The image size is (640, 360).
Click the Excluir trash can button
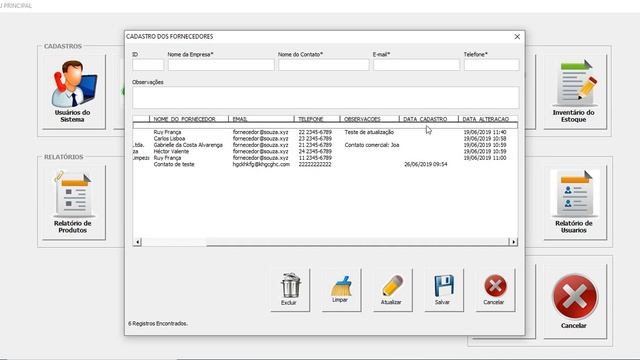click(x=290, y=290)
